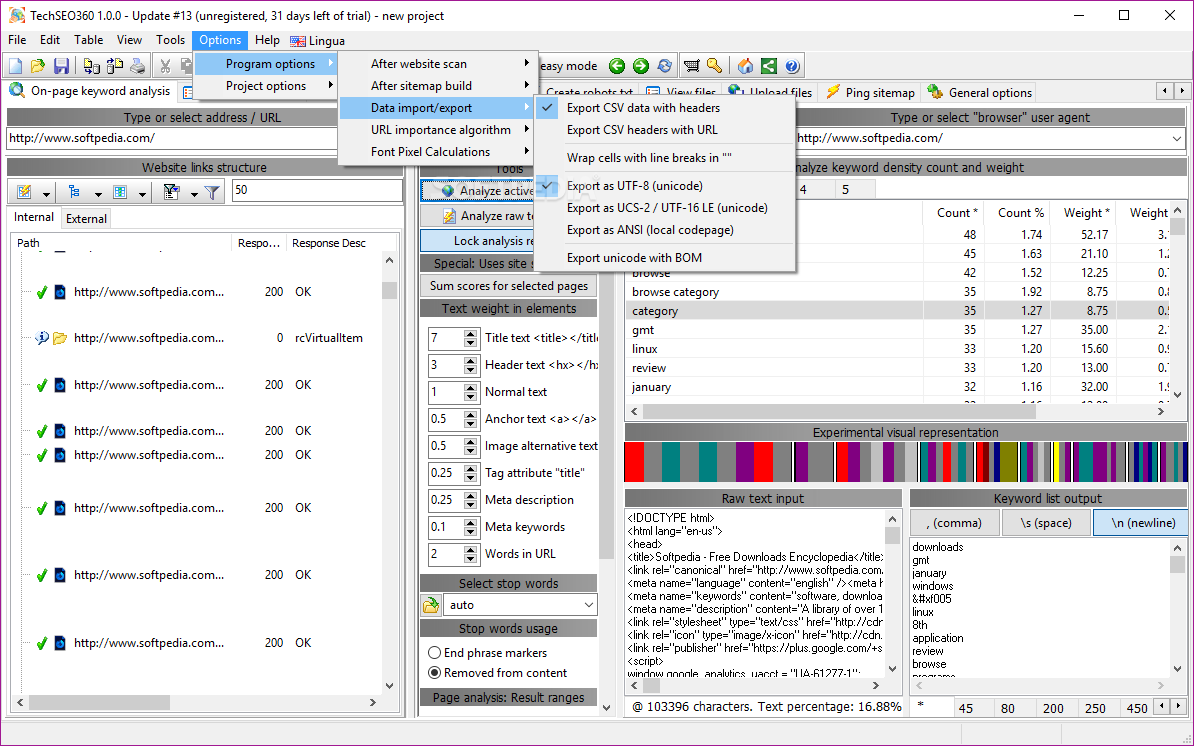Image resolution: width=1194 pixels, height=746 pixels.
Task: Open the After sitemap build entry
Action: click(436, 86)
